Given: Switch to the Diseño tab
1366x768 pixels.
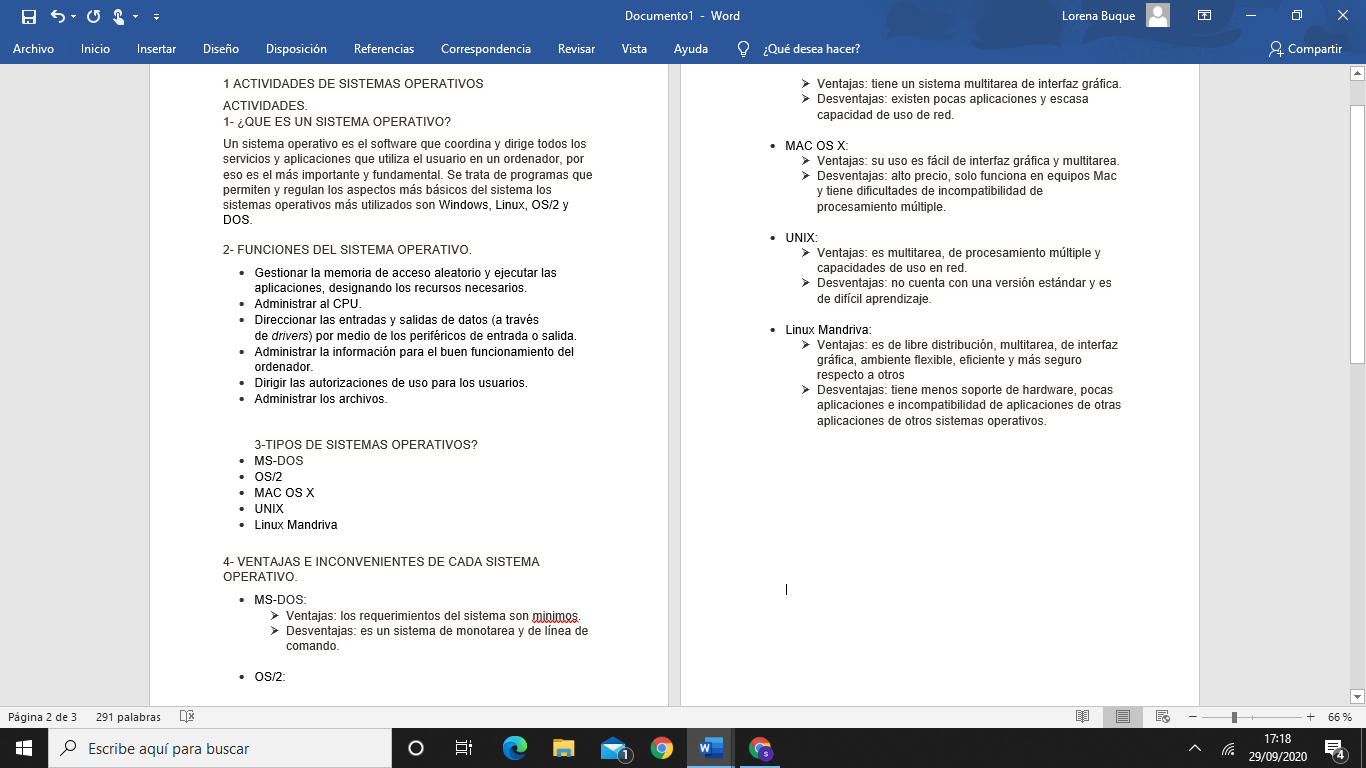Looking at the screenshot, I should point(221,49).
